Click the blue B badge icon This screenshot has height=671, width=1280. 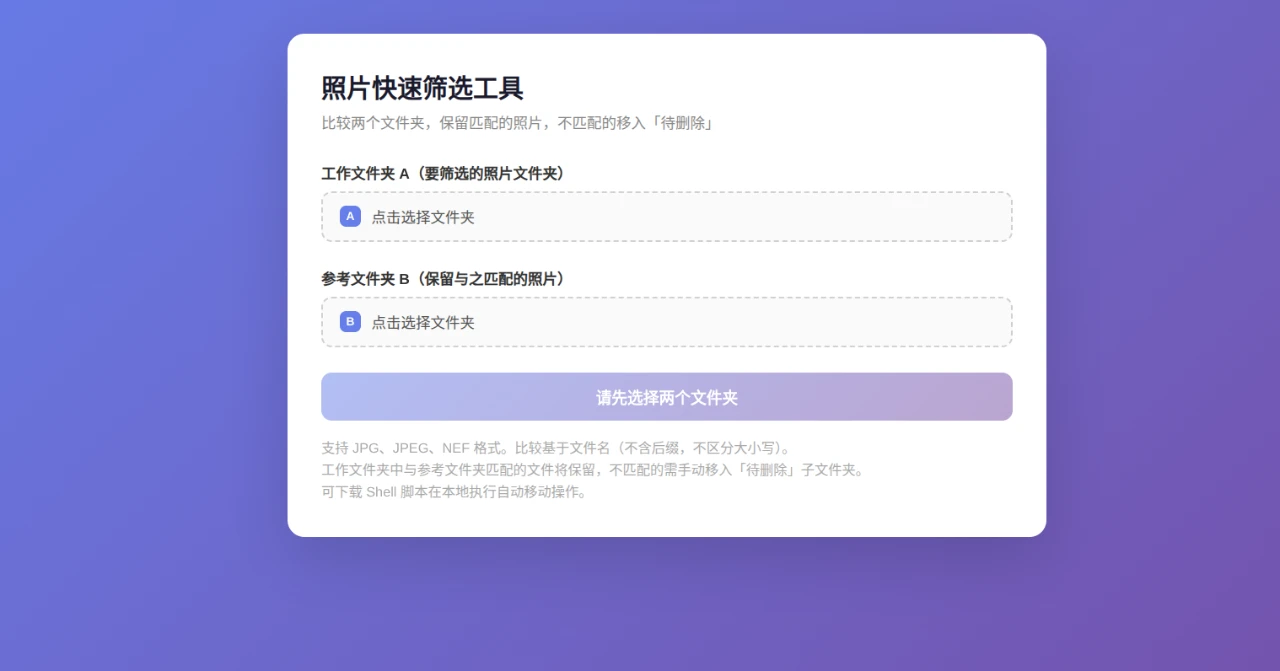tap(350, 321)
